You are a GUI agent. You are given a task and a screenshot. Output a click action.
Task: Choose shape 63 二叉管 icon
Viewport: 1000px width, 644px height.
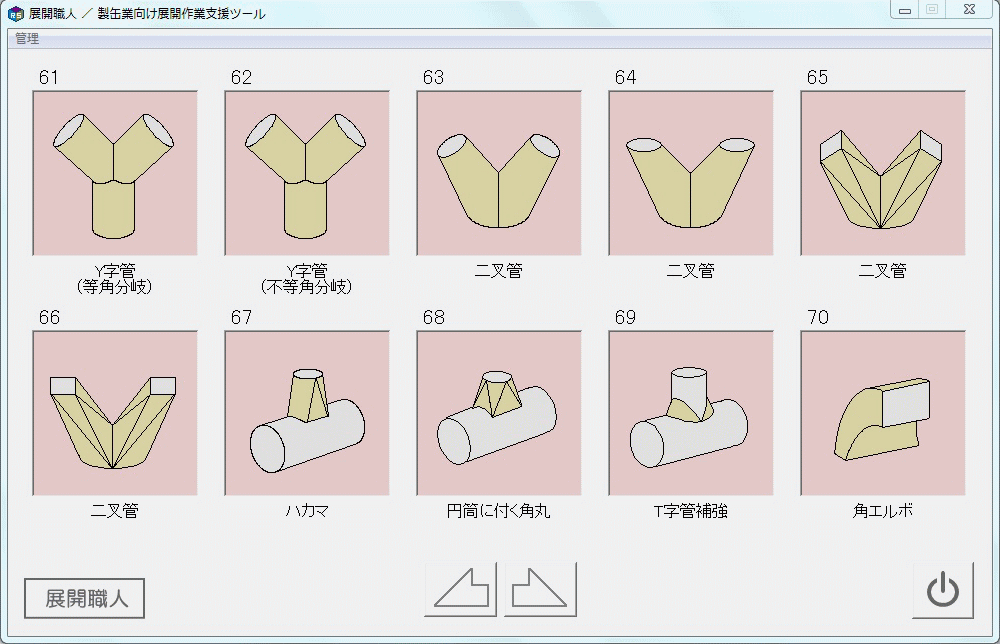(499, 173)
